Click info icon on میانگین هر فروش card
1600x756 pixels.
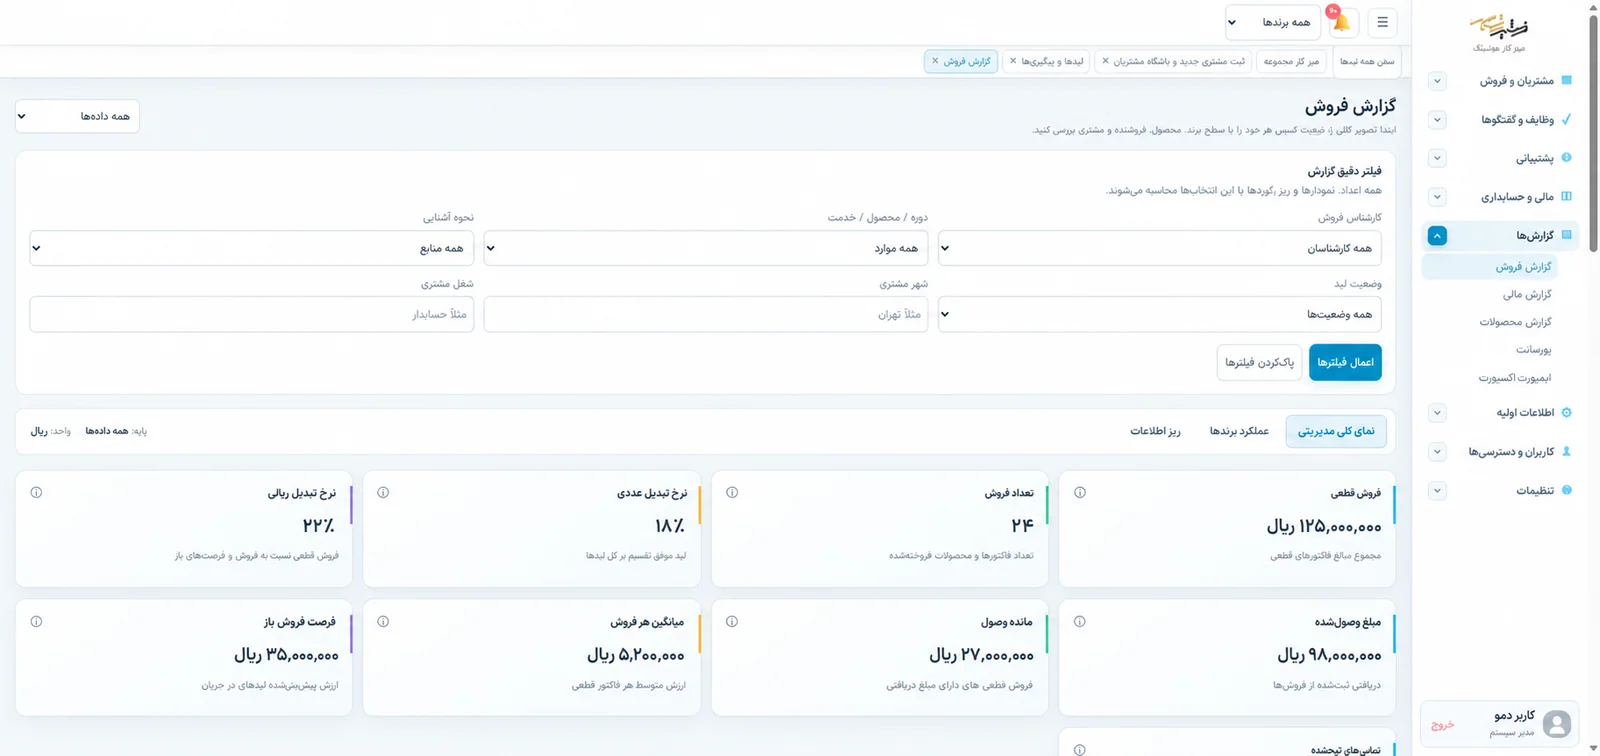(383, 621)
